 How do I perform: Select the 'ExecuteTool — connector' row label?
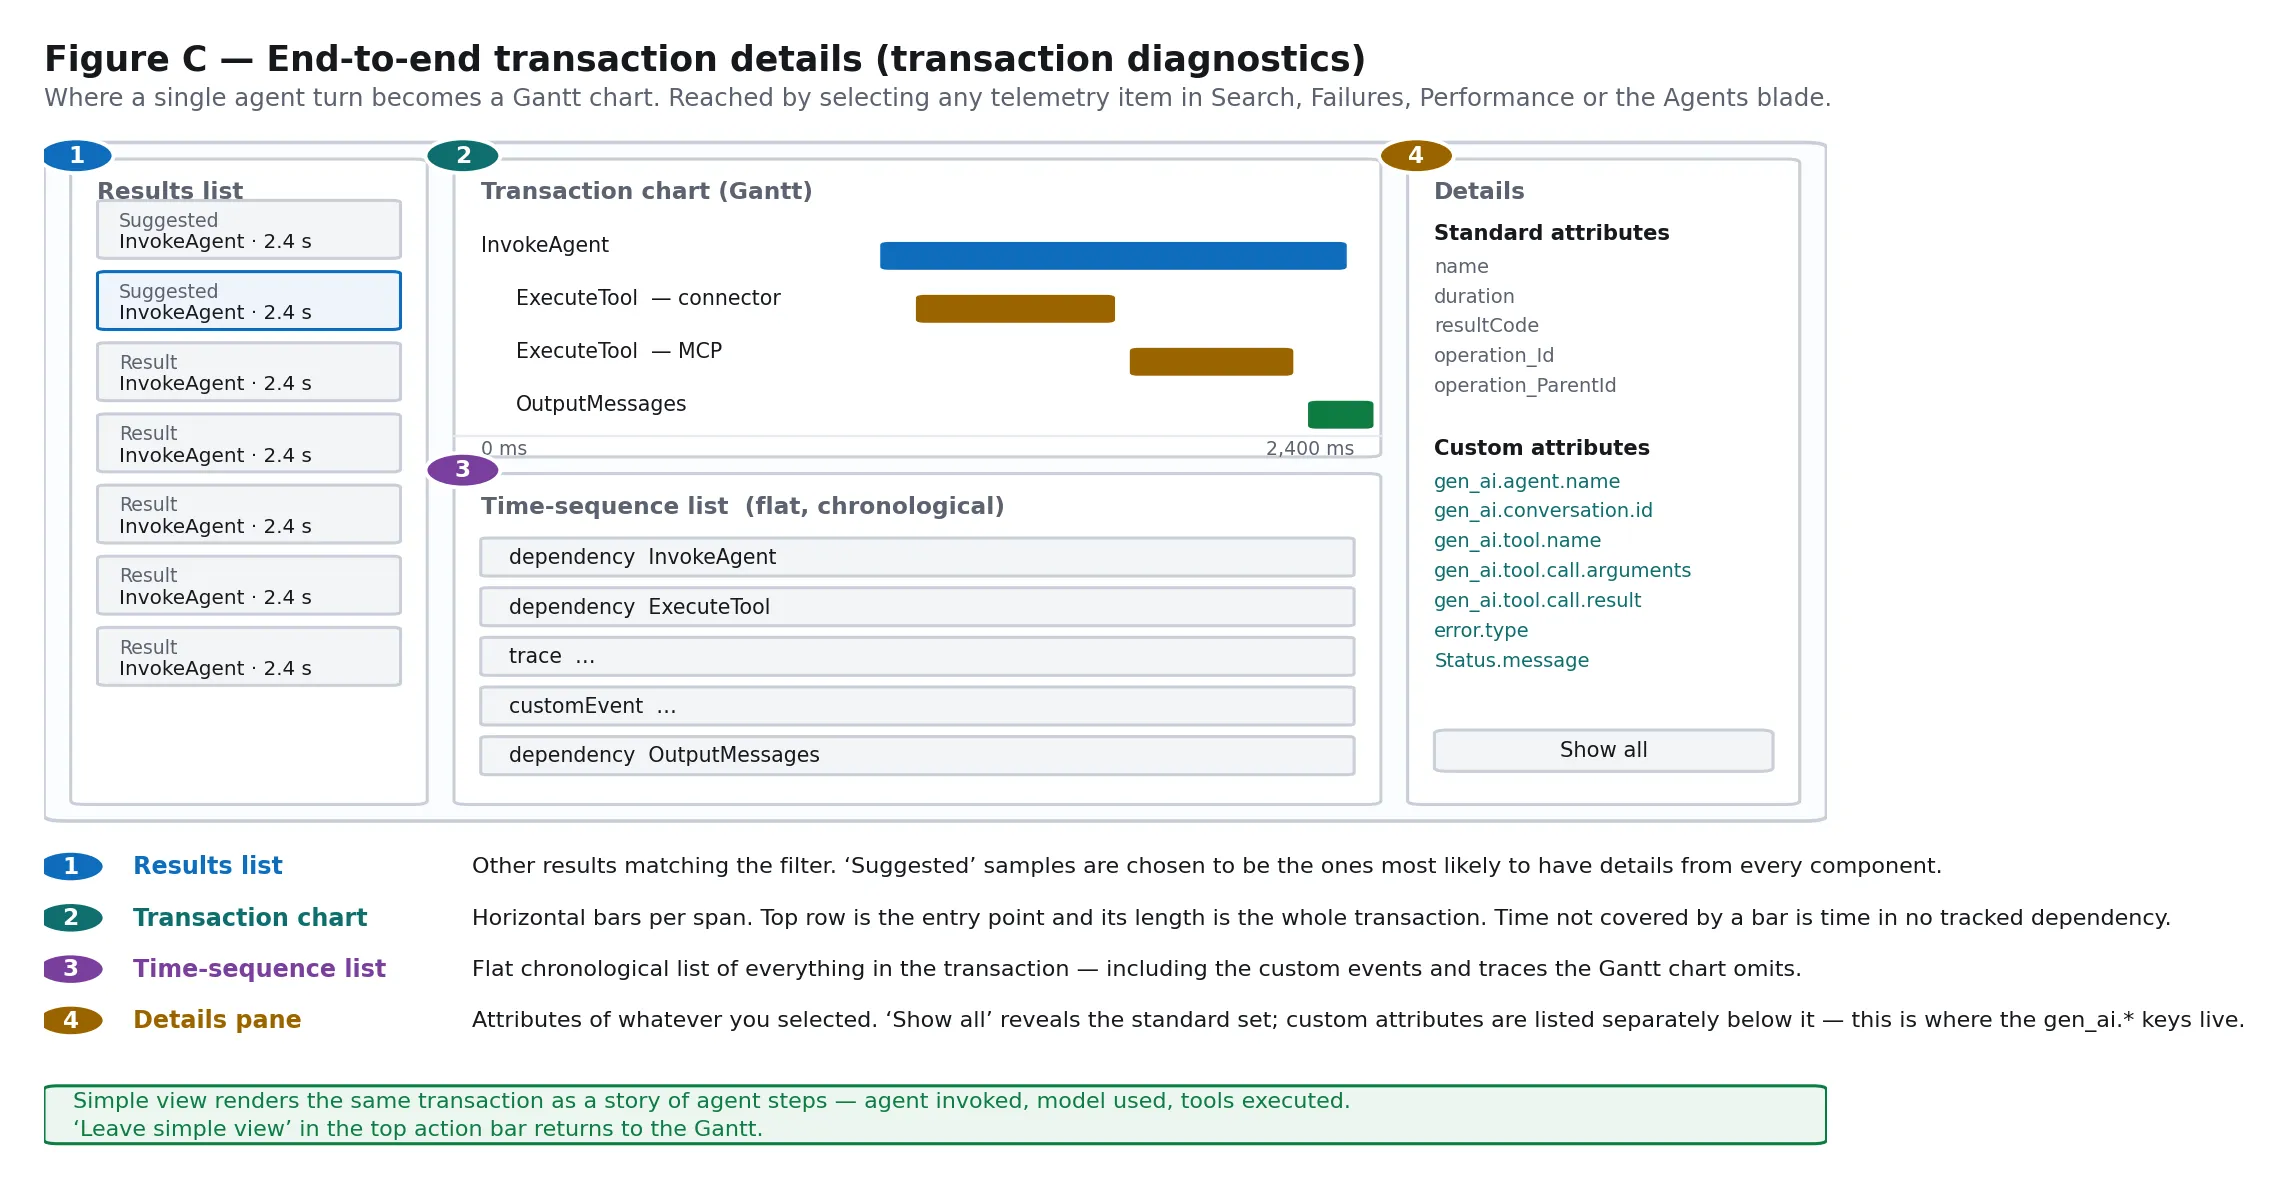tap(648, 298)
